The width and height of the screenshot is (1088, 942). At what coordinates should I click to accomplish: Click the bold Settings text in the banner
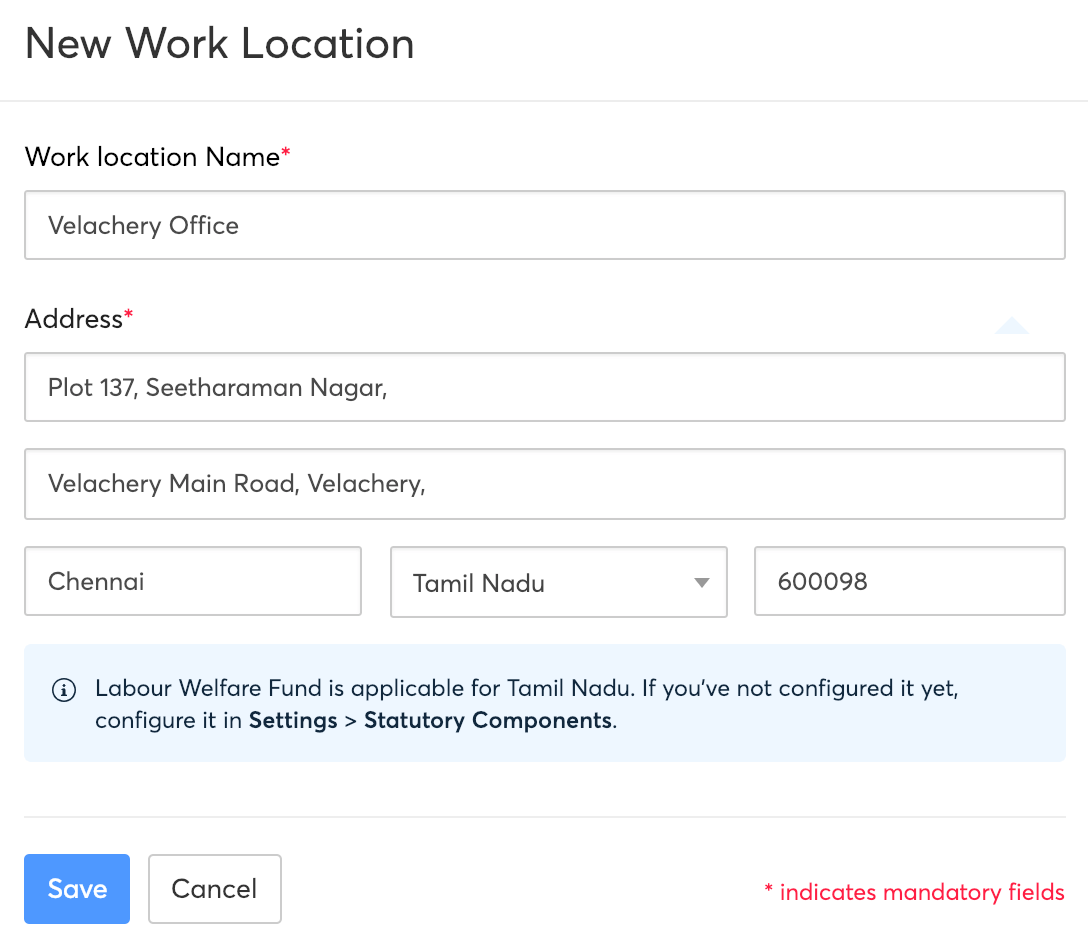pyautogui.click(x=293, y=720)
